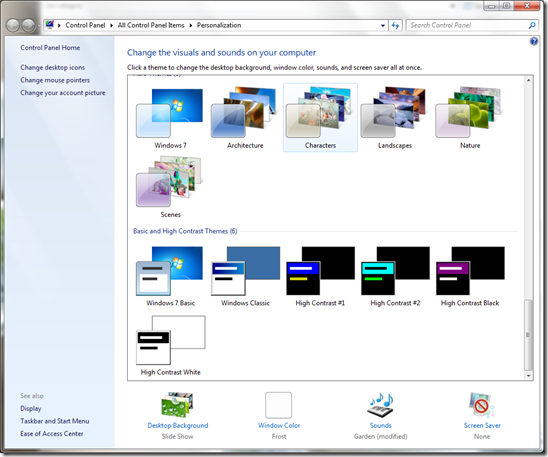Click in the Search Control Panel field
Viewport: 548px width, 457px height.
[x=468, y=25]
